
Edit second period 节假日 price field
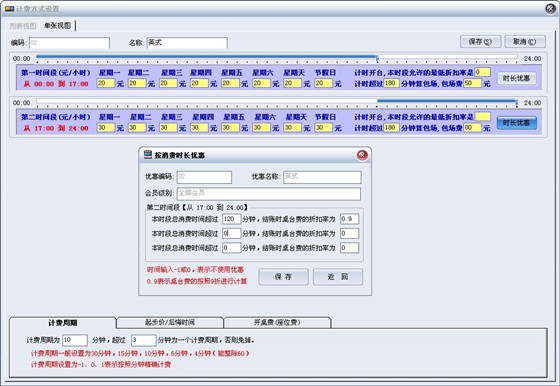coord(324,127)
